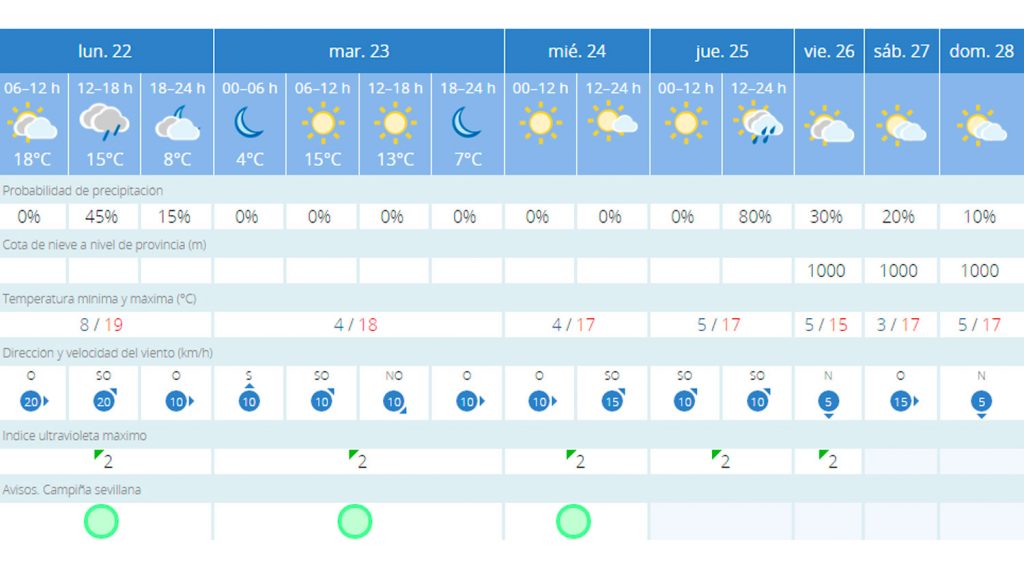Click the UV index 2 marker under Friday
Viewport: 1024px width, 576px height.
(827, 461)
